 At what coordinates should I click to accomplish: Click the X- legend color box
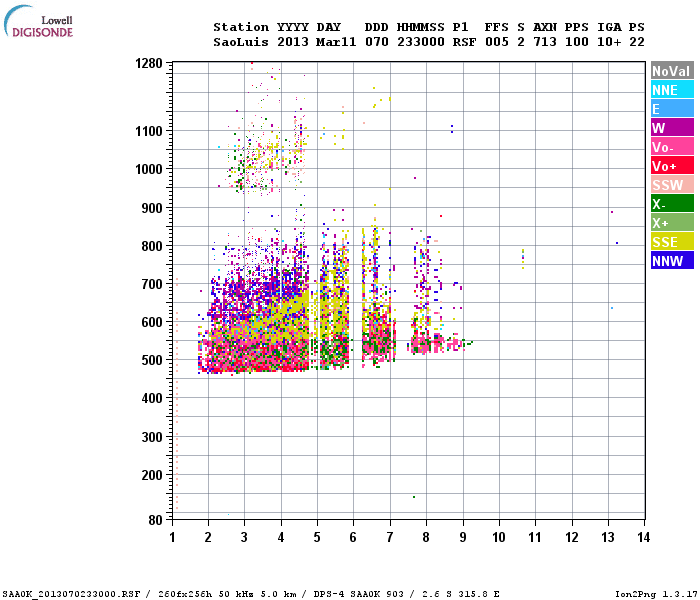click(x=672, y=204)
